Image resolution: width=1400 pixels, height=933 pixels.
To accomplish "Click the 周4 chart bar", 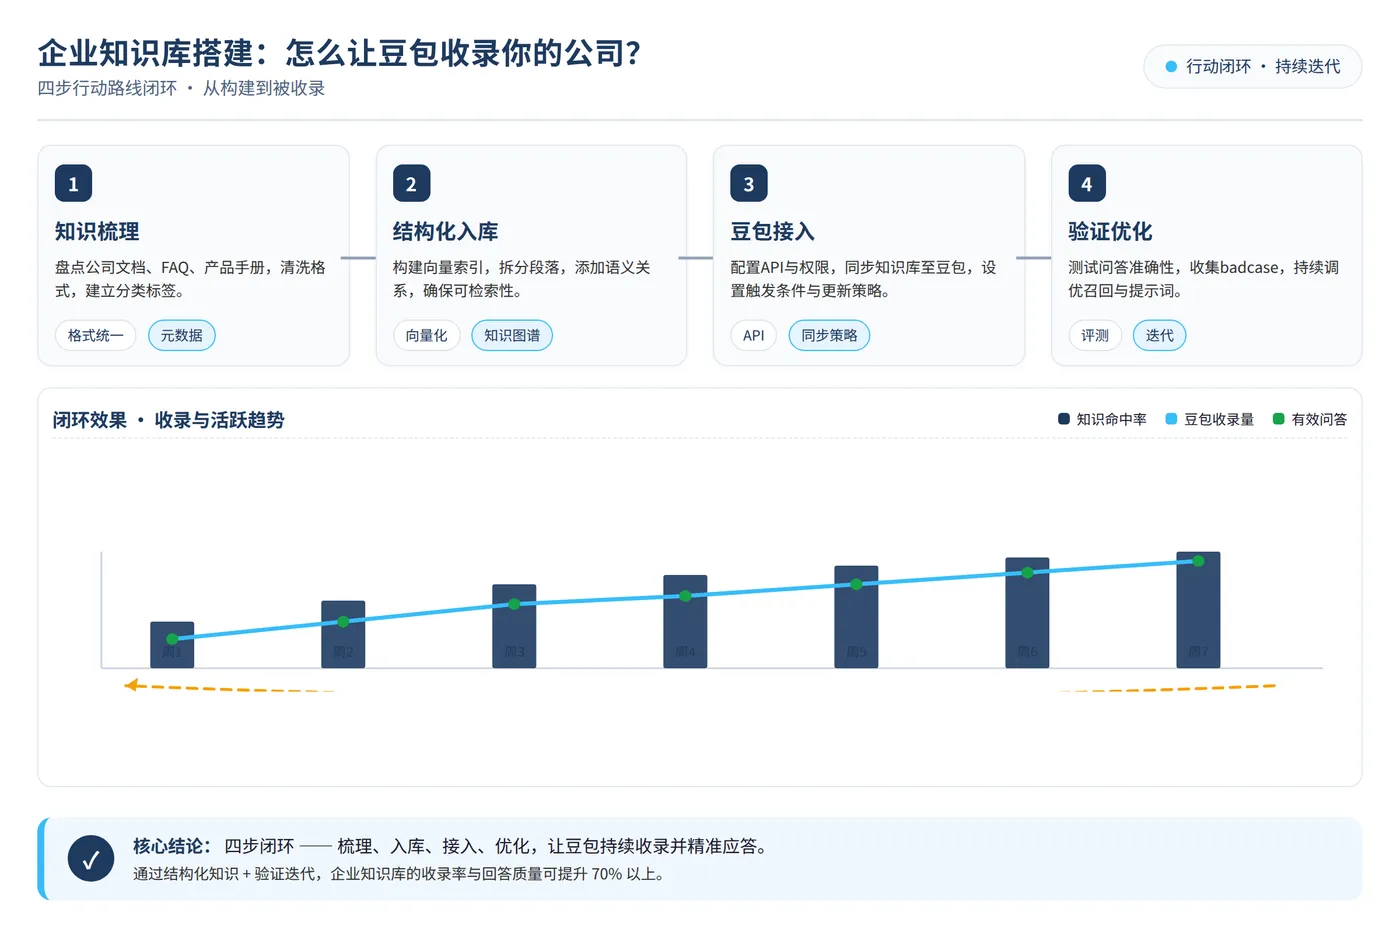I will click(x=685, y=621).
